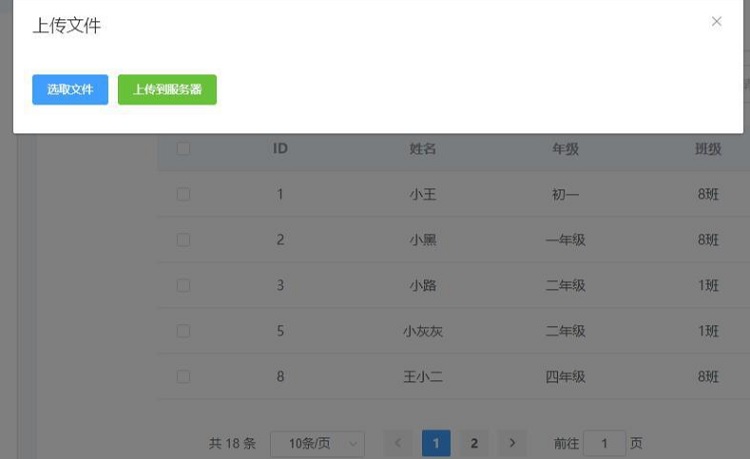Click the 上传文件 dialog title

click(67, 26)
